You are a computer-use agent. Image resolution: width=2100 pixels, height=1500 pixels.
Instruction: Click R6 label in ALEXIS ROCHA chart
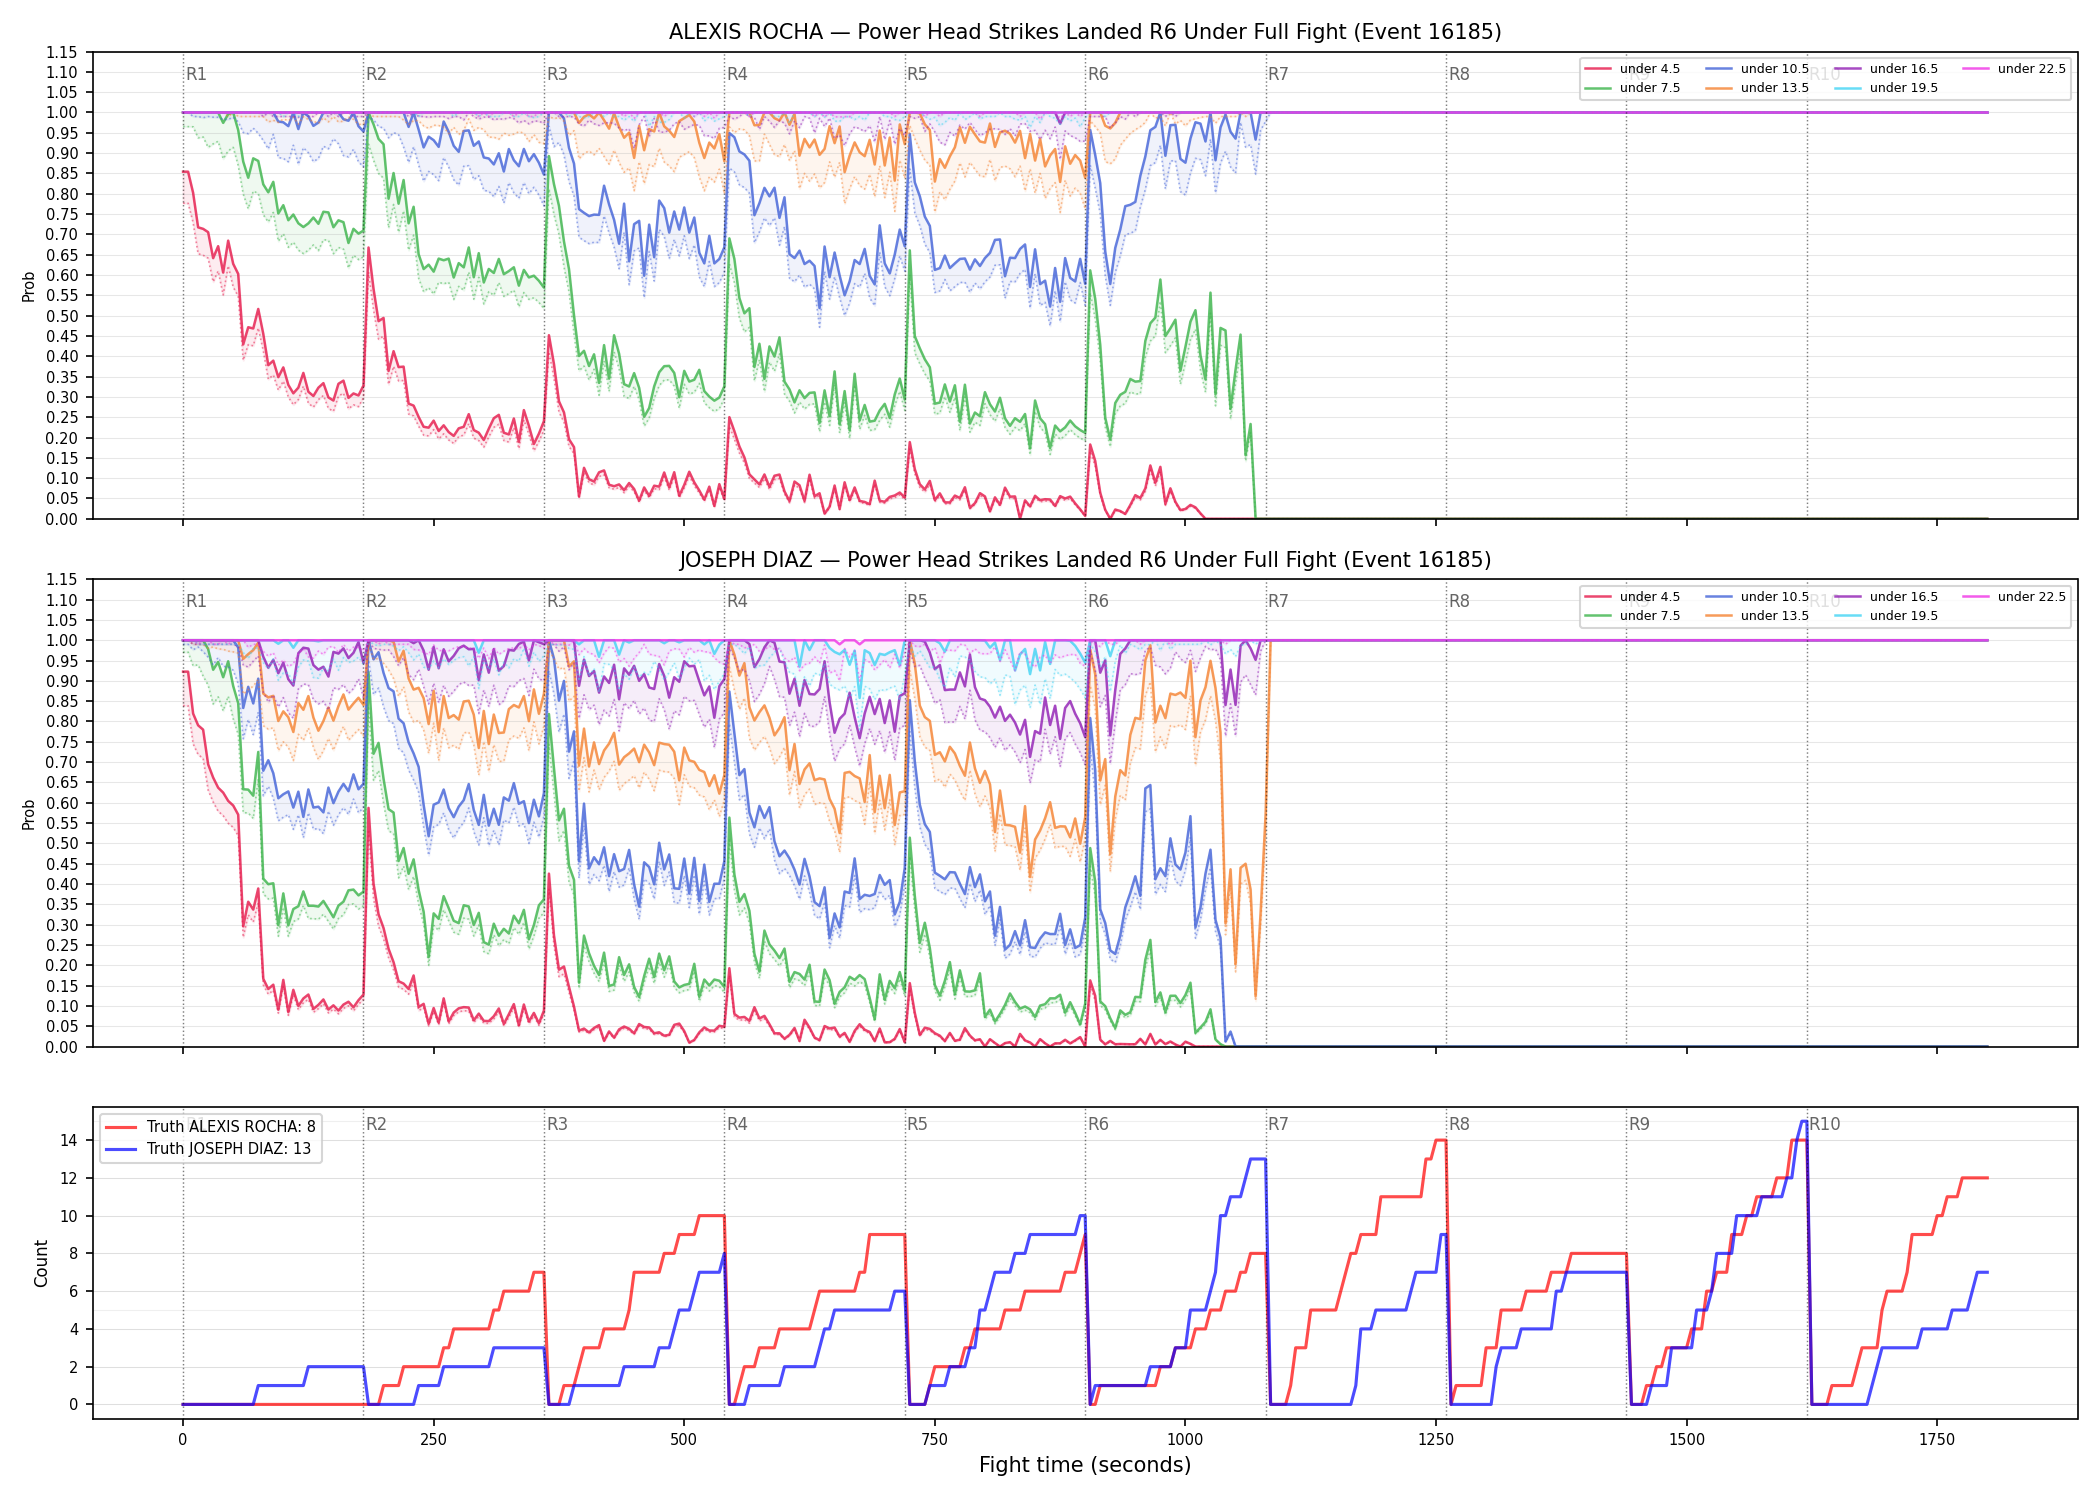coord(1098,74)
